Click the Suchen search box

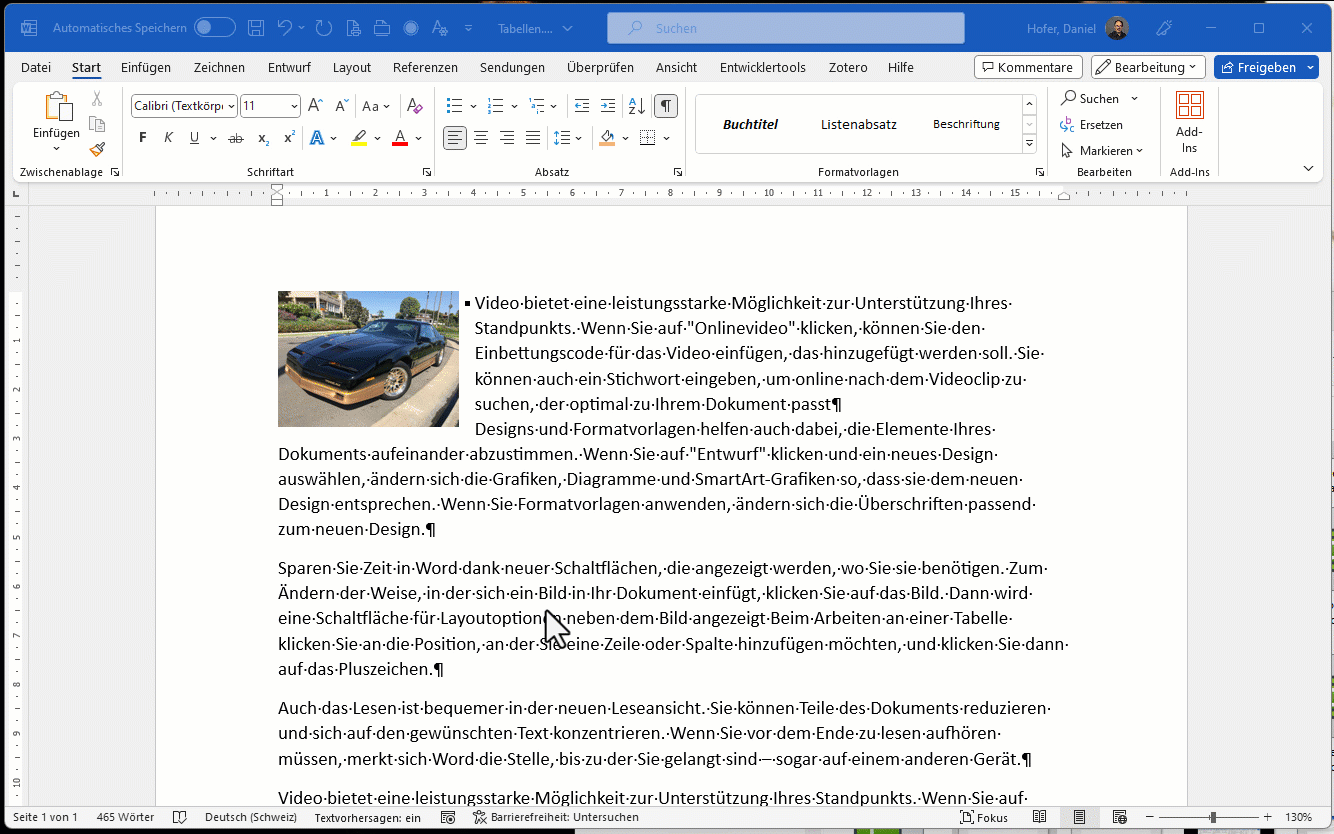pos(785,28)
